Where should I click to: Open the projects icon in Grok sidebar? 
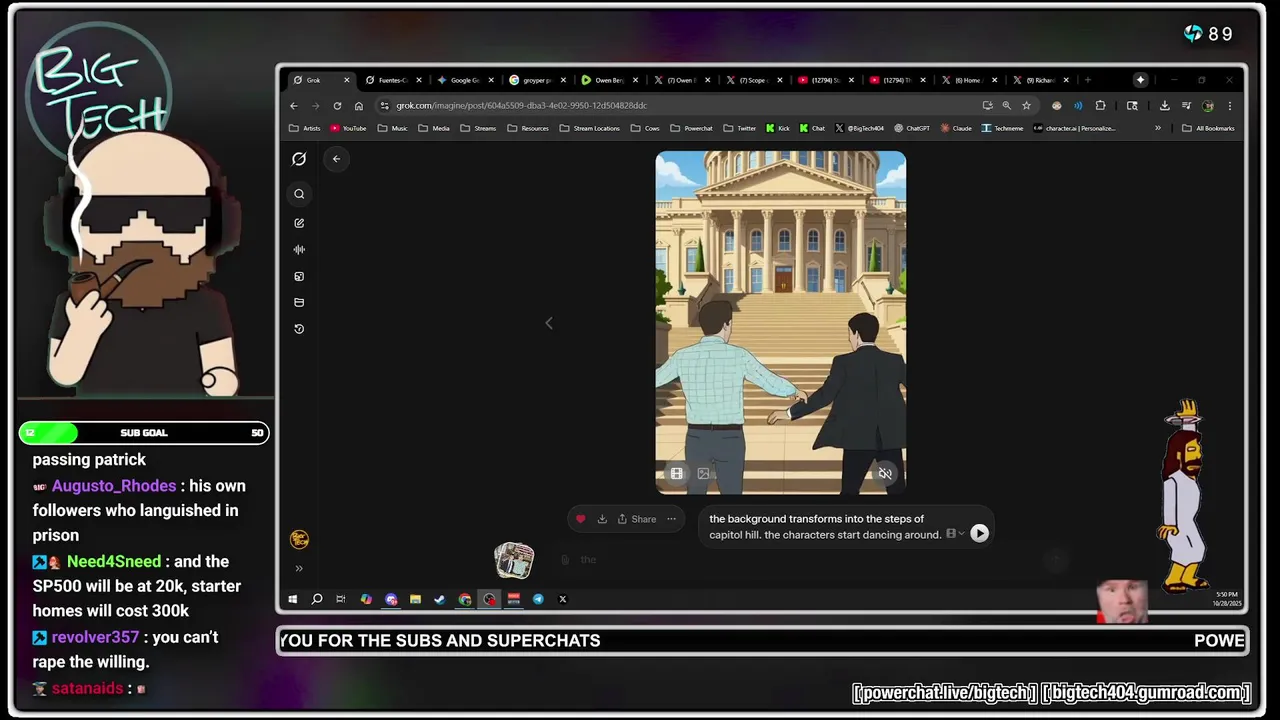[299, 302]
